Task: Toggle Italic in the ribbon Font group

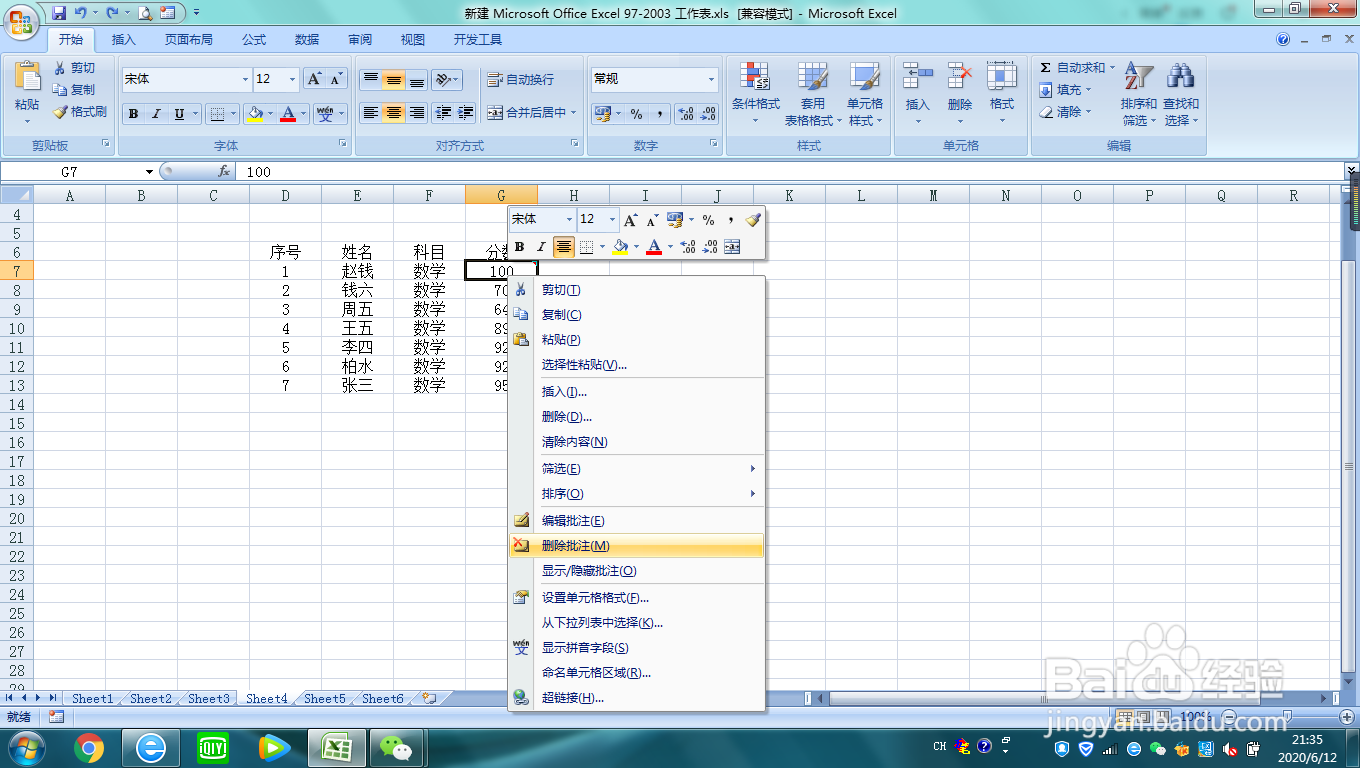Action: 156,114
